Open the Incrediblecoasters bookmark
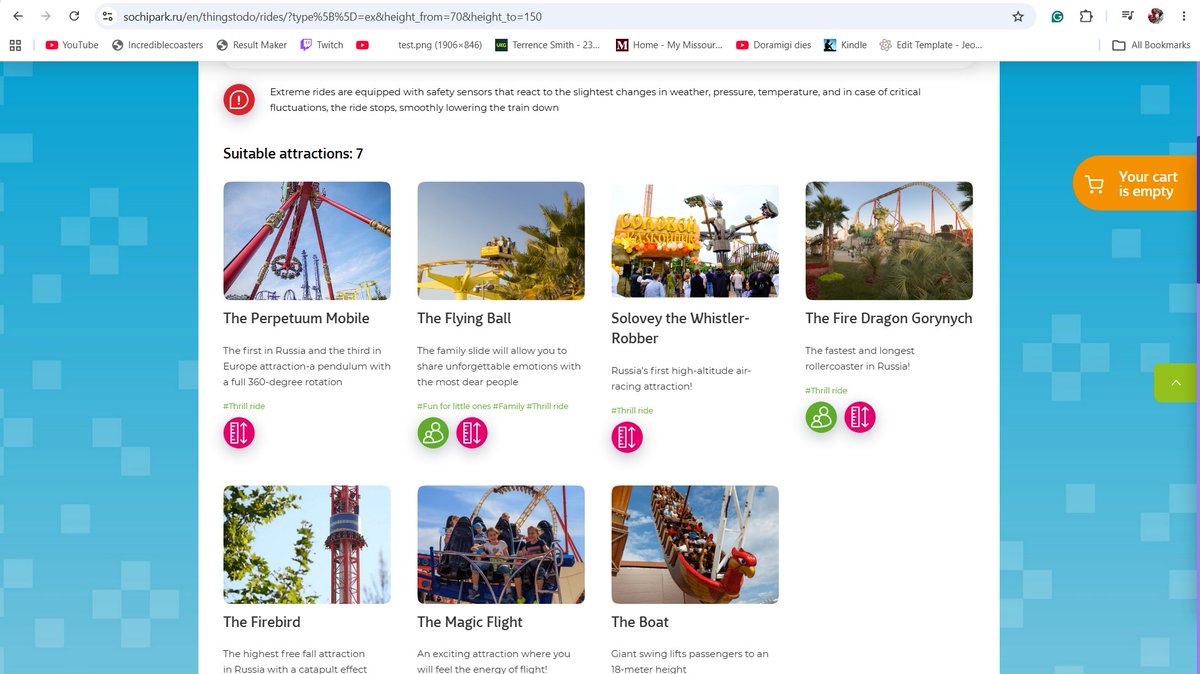The image size is (1200, 674). tap(157, 45)
